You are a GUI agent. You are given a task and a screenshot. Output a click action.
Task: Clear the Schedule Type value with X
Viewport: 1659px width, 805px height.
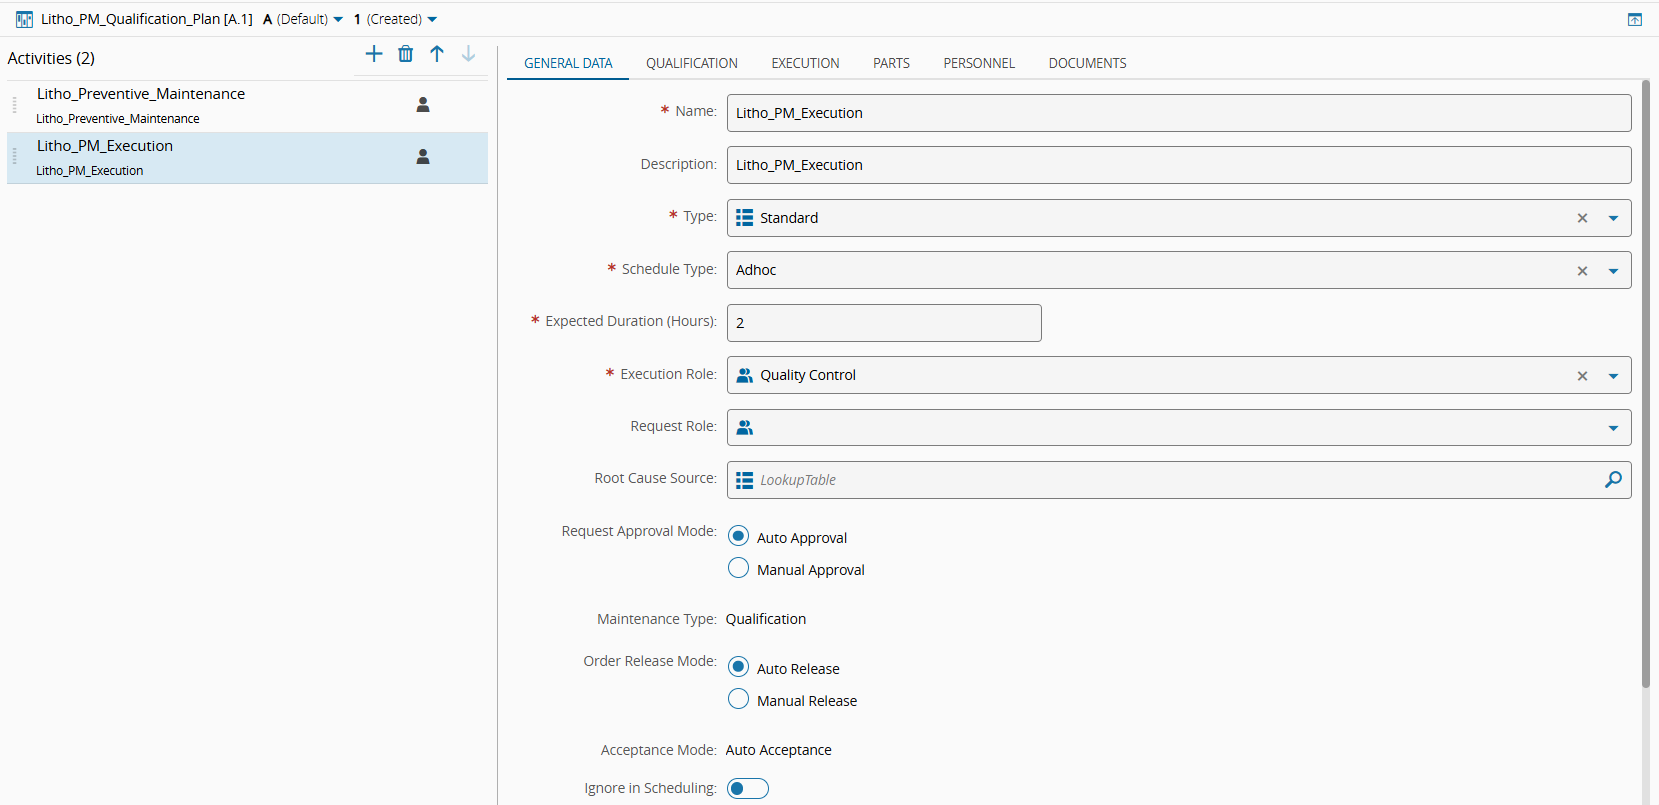(x=1582, y=271)
